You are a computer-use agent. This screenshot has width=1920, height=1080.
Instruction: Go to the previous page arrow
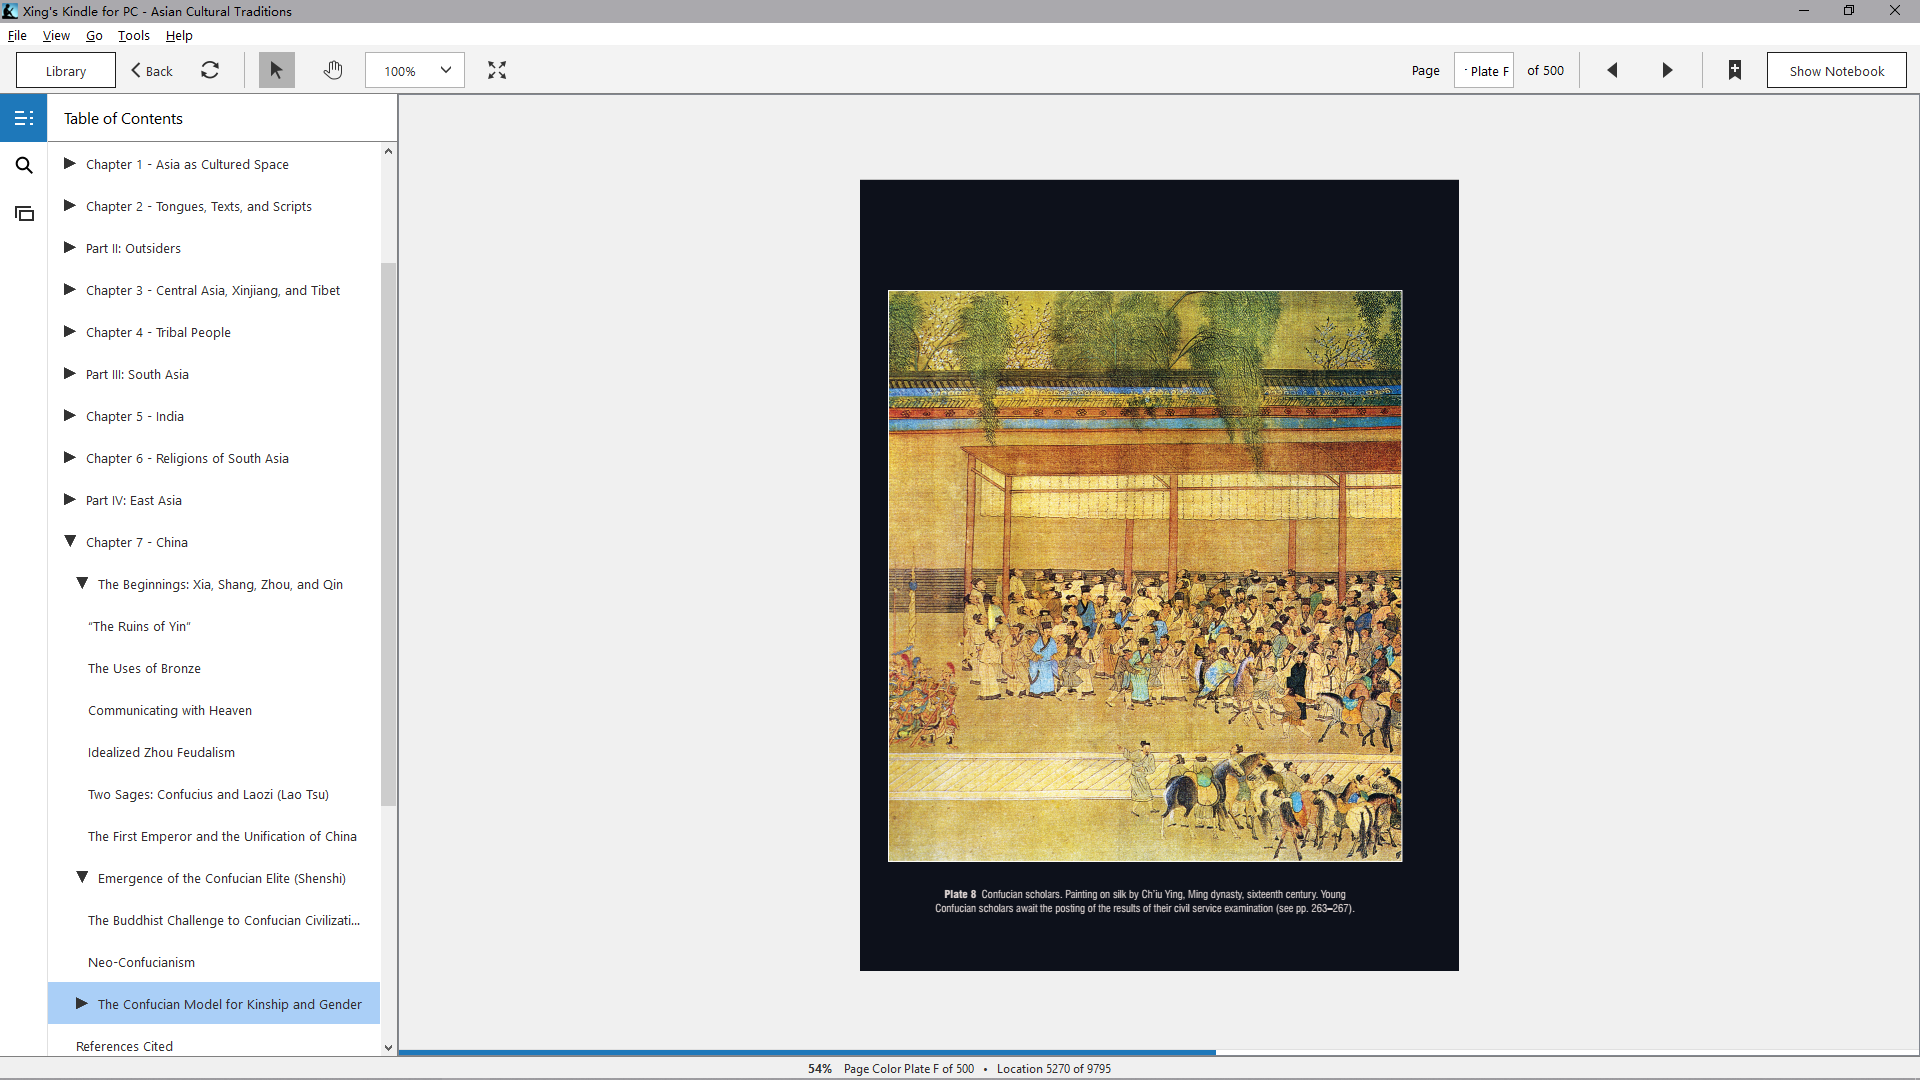point(1612,70)
